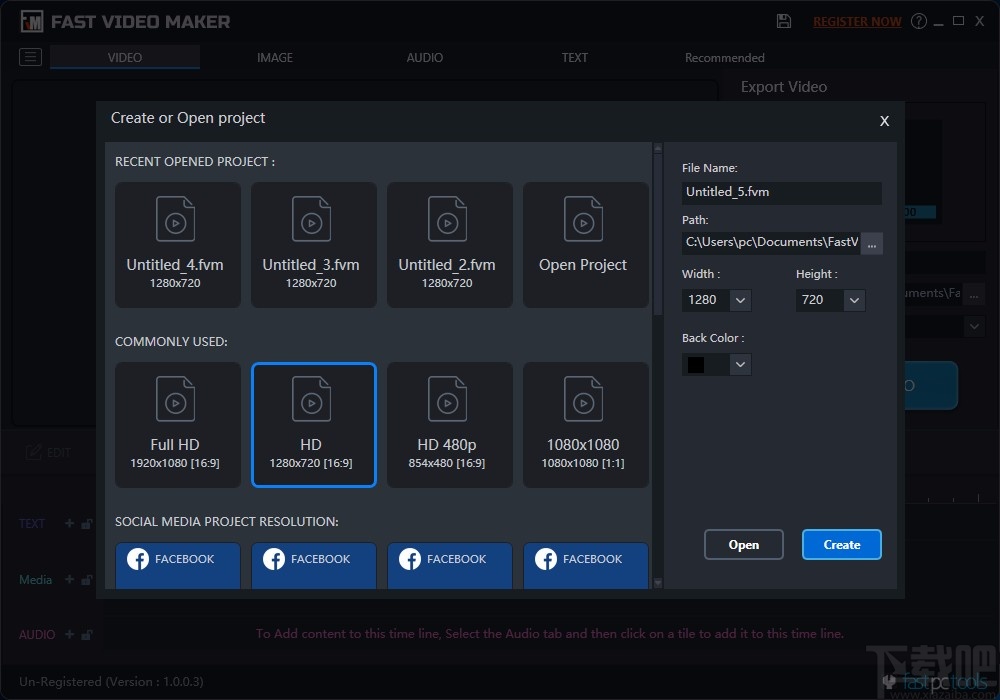Click scrollbar up arrow in project list
This screenshot has height=700, width=1000.
pyautogui.click(x=658, y=148)
